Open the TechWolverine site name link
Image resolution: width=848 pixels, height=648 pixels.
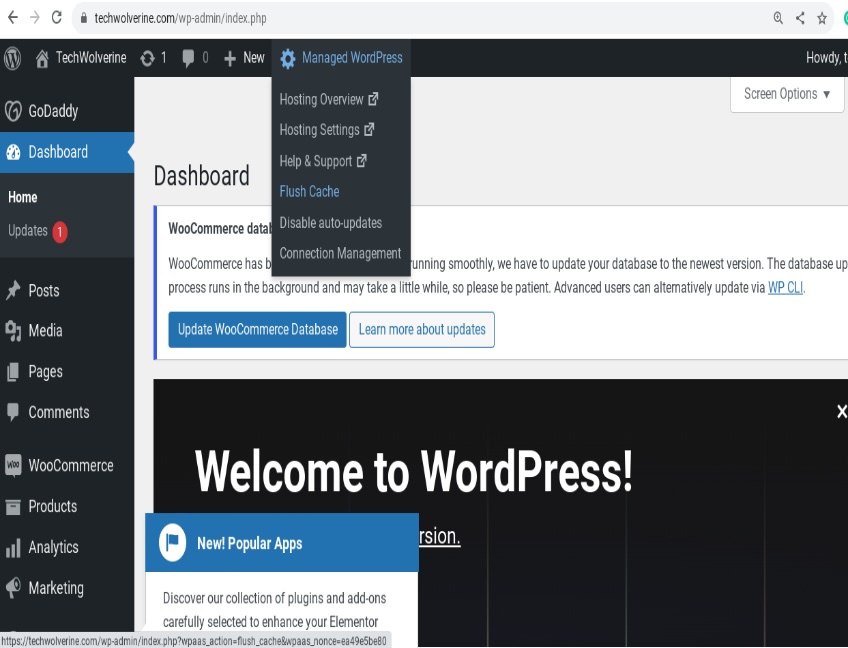91,58
